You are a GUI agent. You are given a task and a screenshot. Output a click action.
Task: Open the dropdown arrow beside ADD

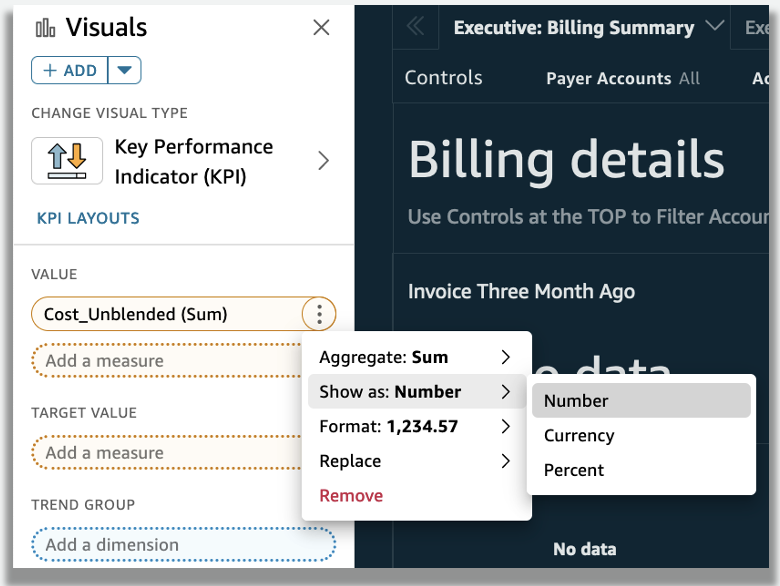pyautogui.click(x=124, y=70)
